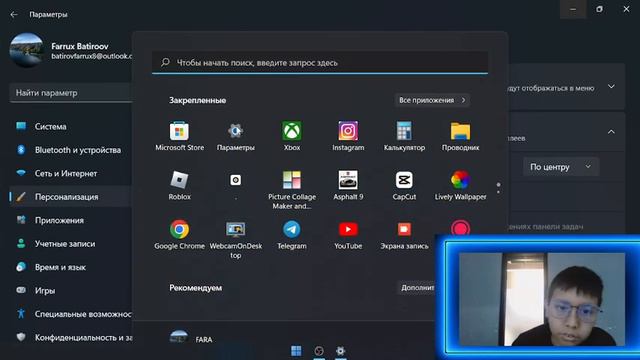Image resolution: width=640 pixels, height=360 pixels.
Task: Open Farrux Batiroov profile in Settings
Action: (x=70, y=51)
